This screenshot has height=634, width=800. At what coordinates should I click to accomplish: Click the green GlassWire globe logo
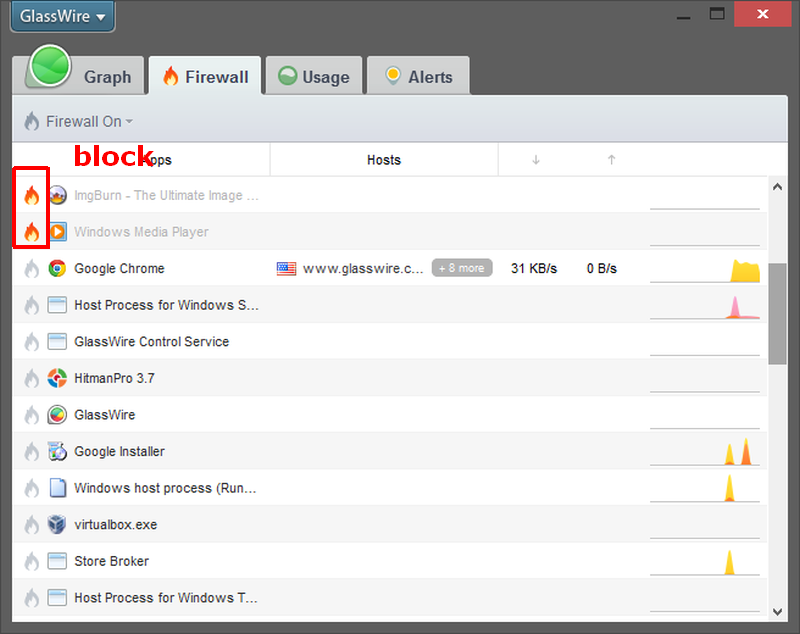pyautogui.click(x=50, y=66)
